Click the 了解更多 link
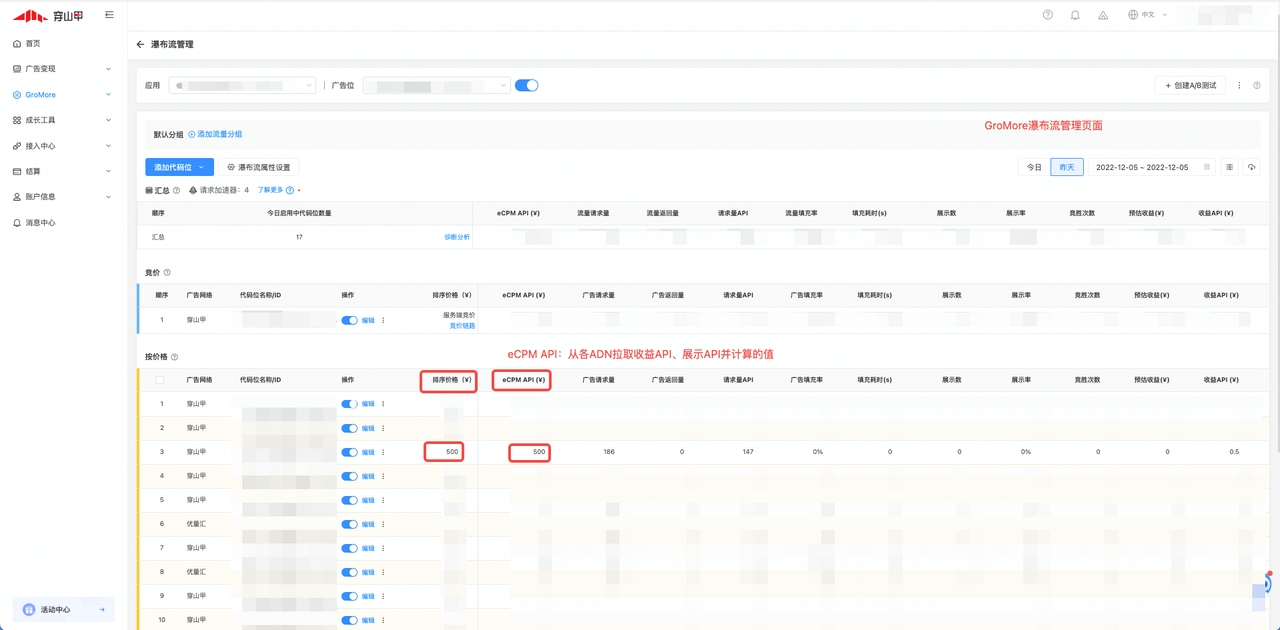Image resolution: width=1280 pixels, height=630 pixels. tap(270, 190)
